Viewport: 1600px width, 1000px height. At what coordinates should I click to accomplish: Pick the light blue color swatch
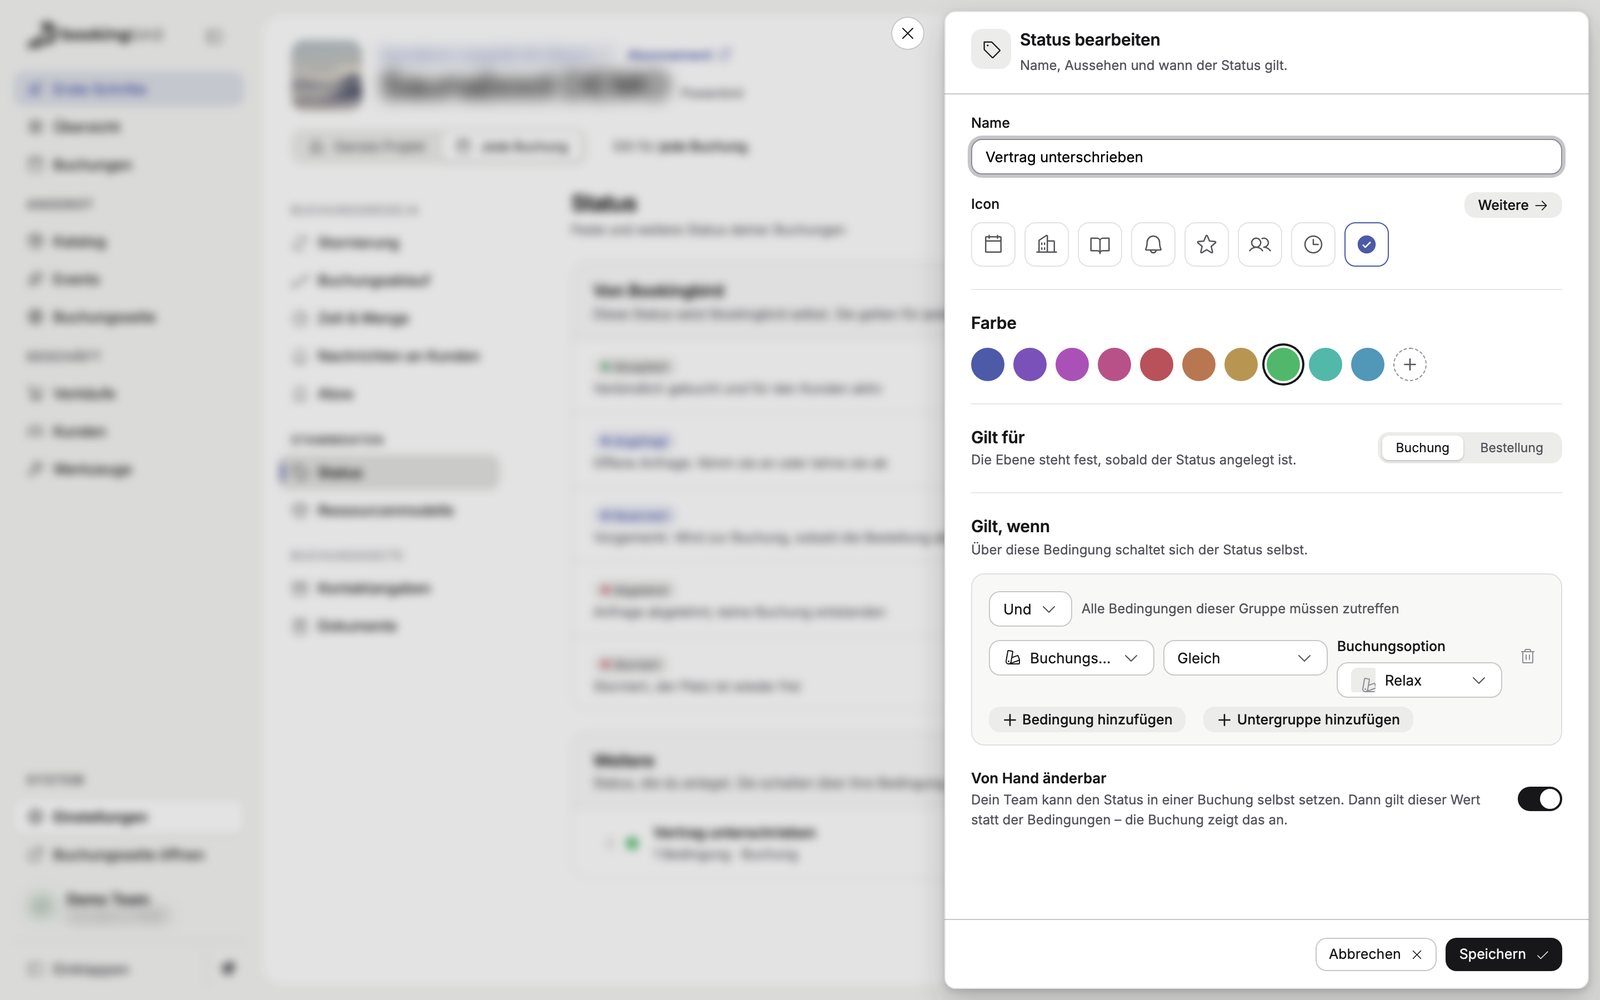[x=1368, y=365]
